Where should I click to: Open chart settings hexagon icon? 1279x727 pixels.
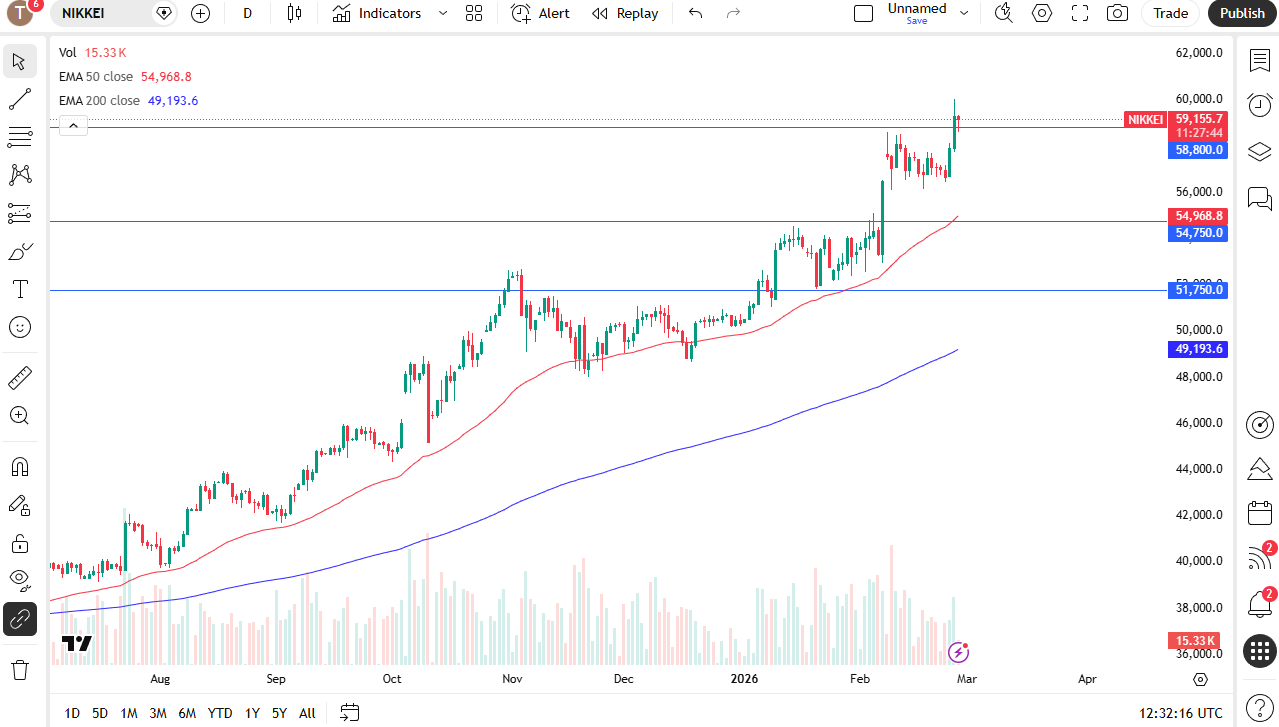(1042, 13)
